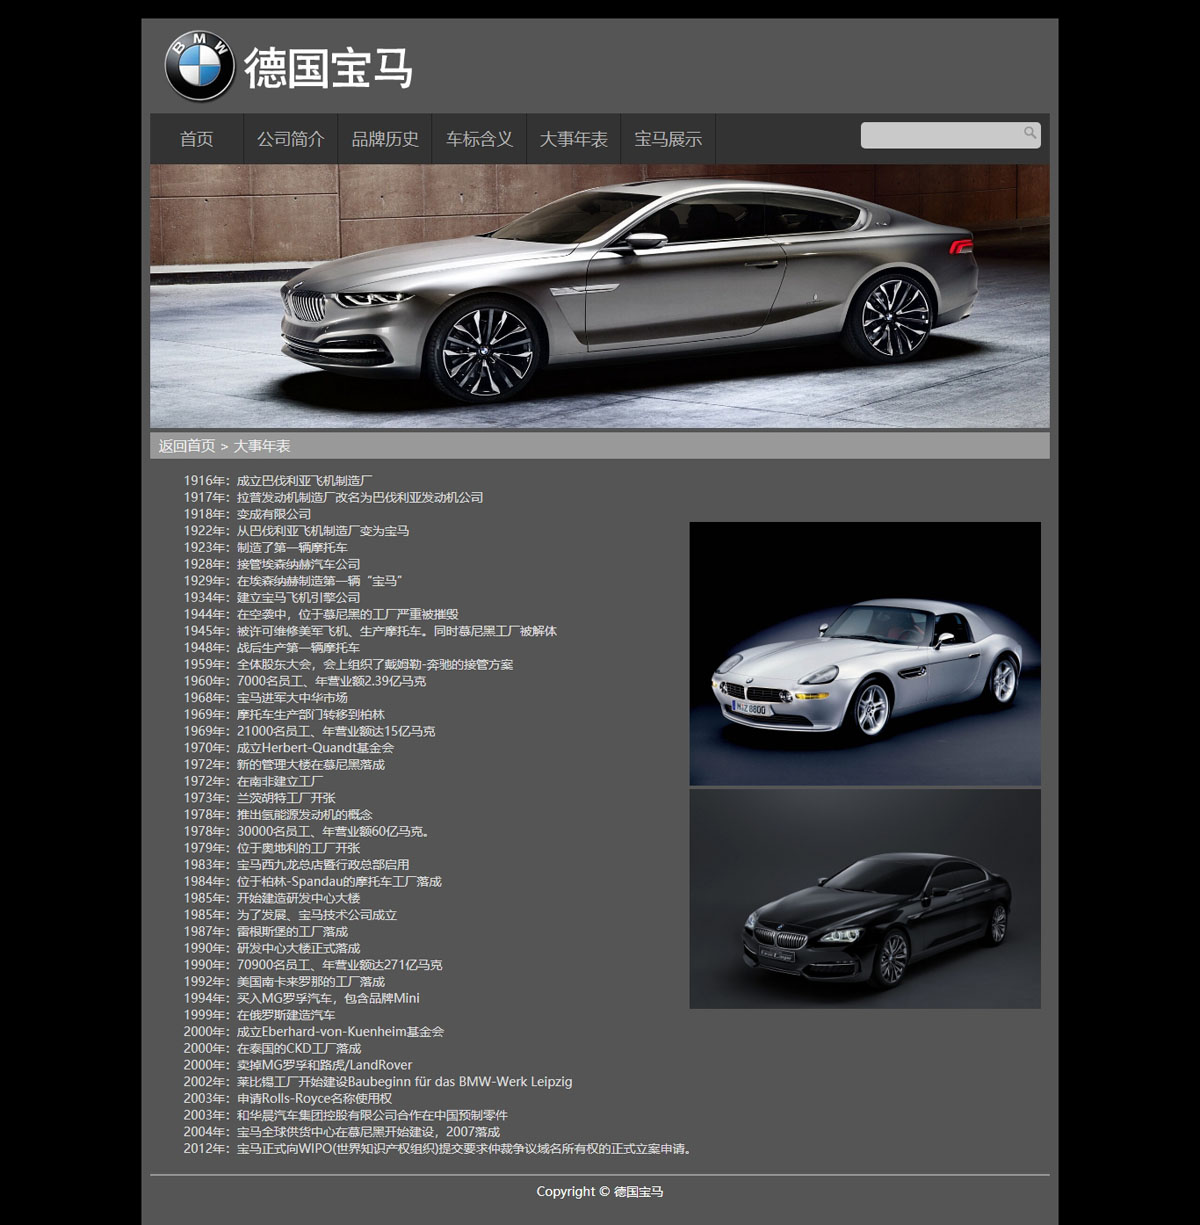Click the 2004年 宝马全球供货中心 entry
Viewport: 1200px width, 1225px height.
click(342, 1132)
